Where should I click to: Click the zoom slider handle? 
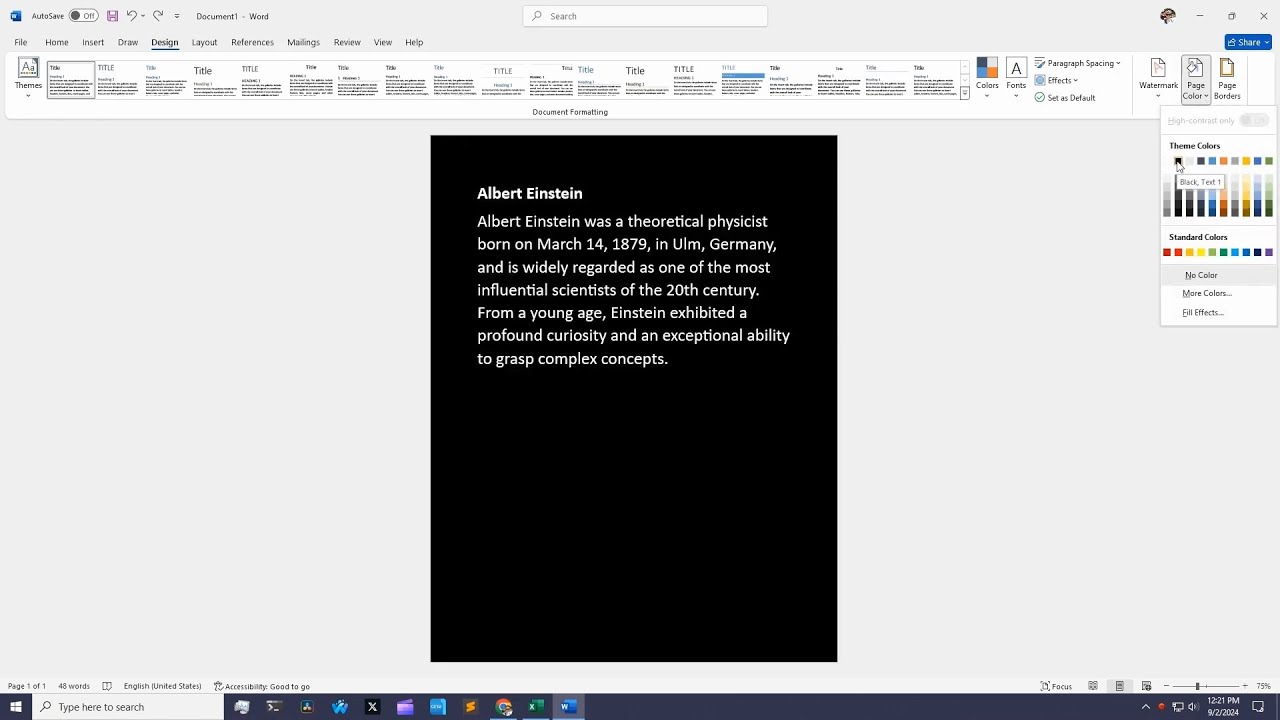[1197, 686]
